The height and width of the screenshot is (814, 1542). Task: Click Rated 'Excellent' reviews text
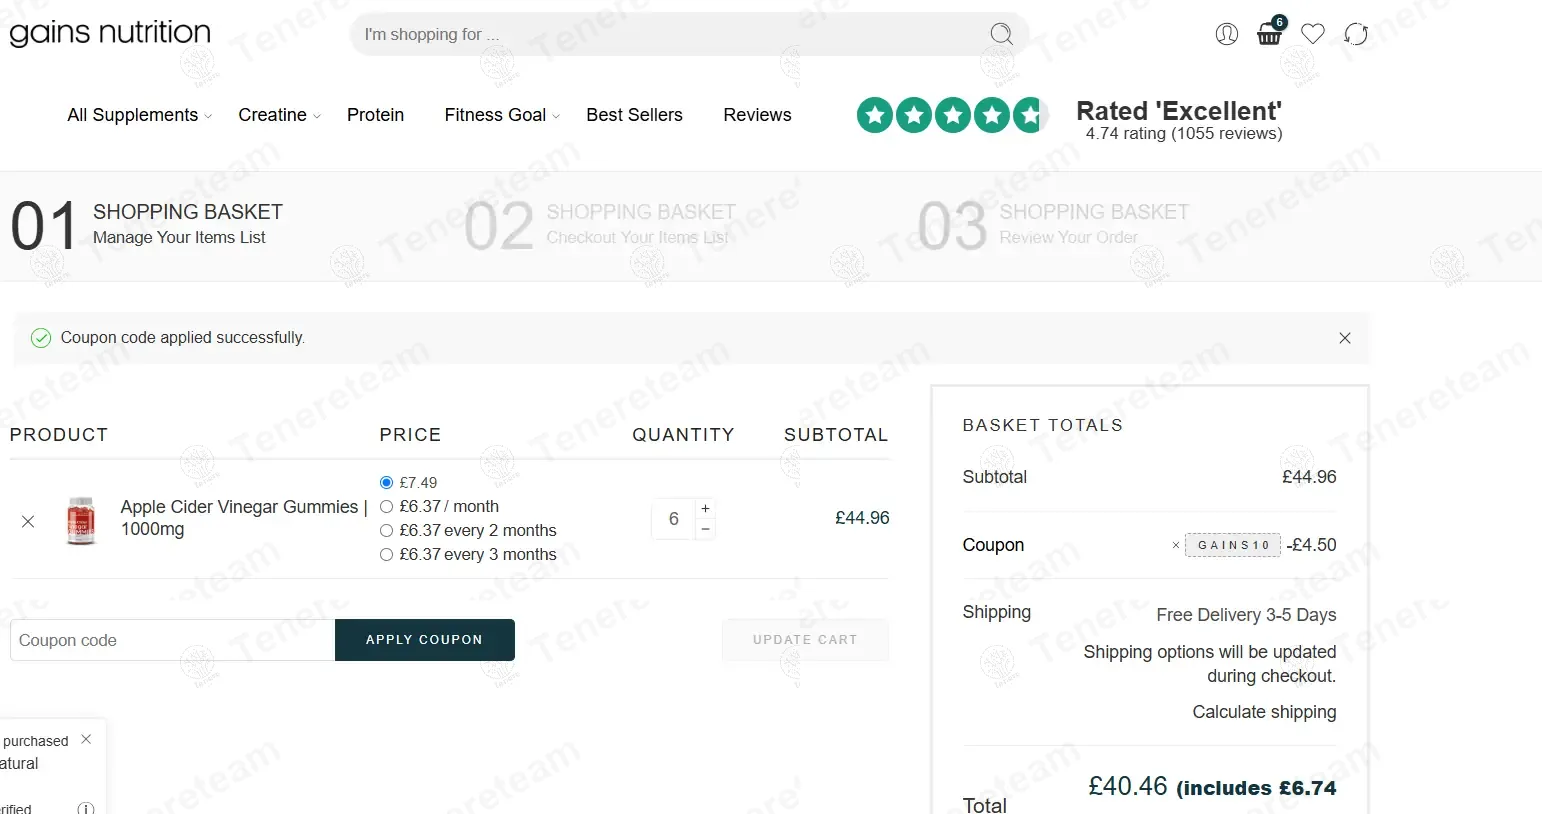pyautogui.click(x=1178, y=111)
